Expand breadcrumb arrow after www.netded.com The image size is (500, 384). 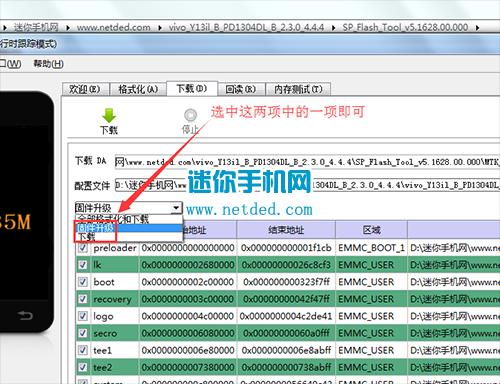coord(160,28)
